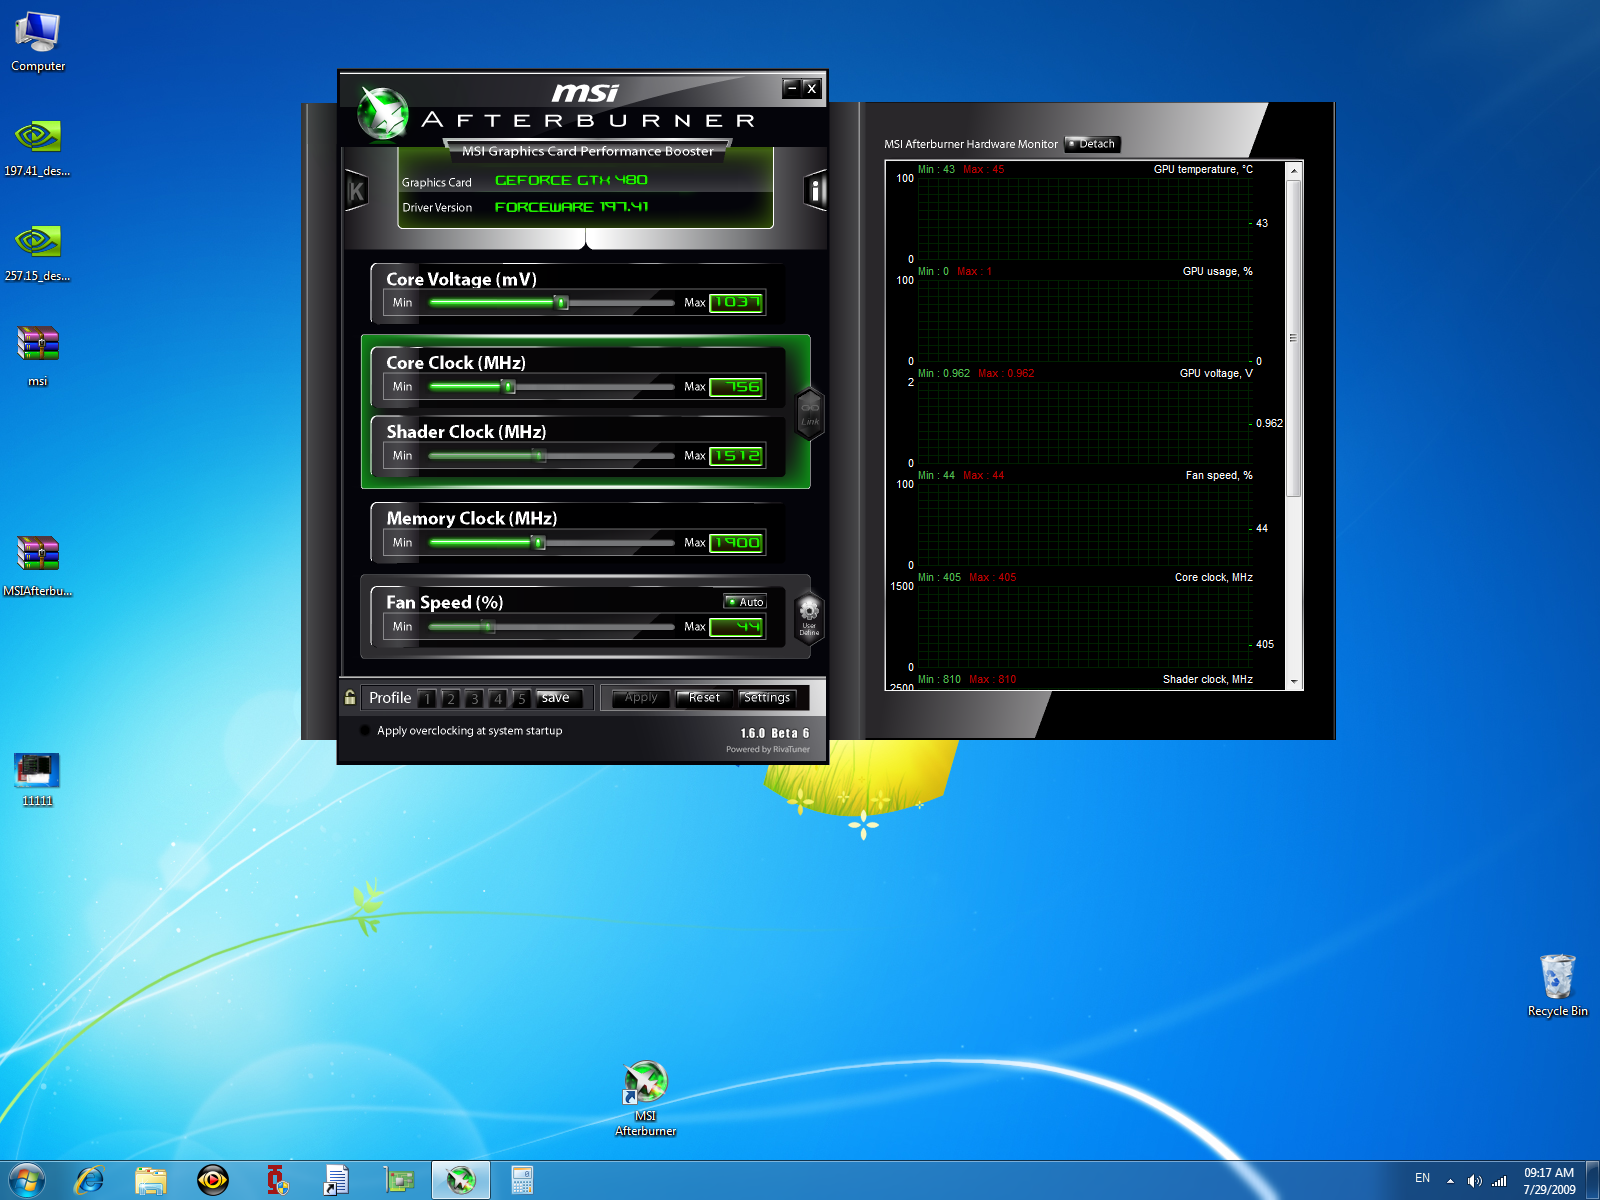
Task: Select the MSIAfterbu... archive desktop icon
Action: pos(38,565)
